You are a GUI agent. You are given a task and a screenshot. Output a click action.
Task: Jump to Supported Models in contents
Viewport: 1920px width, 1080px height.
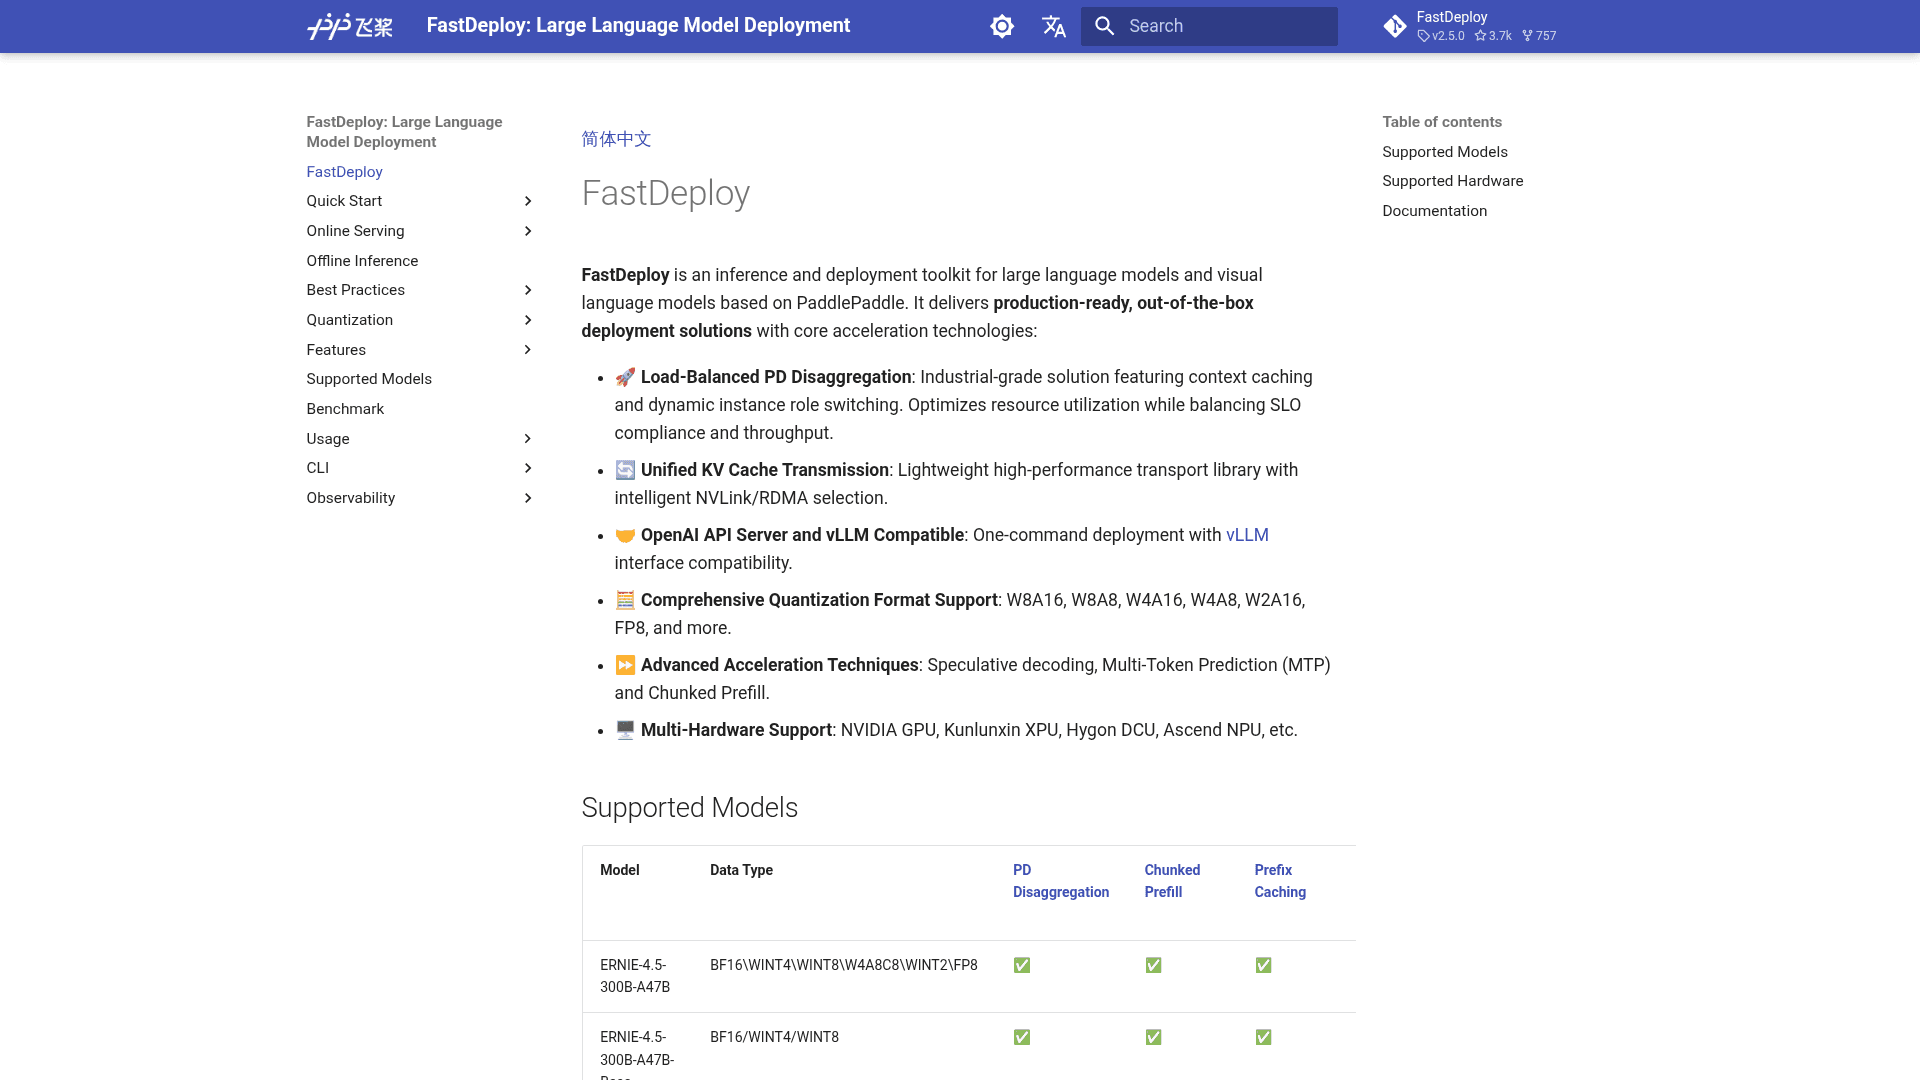(1444, 152)
